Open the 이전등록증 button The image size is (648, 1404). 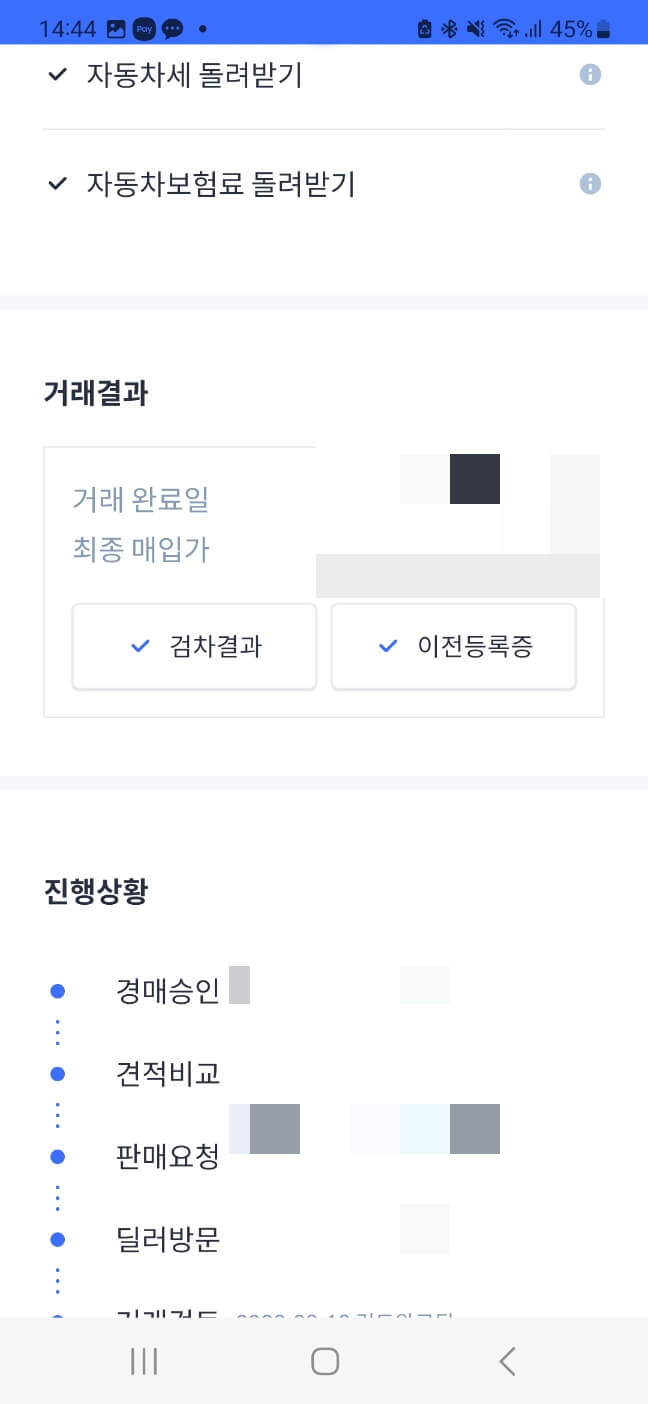click(x=454, y=646)
